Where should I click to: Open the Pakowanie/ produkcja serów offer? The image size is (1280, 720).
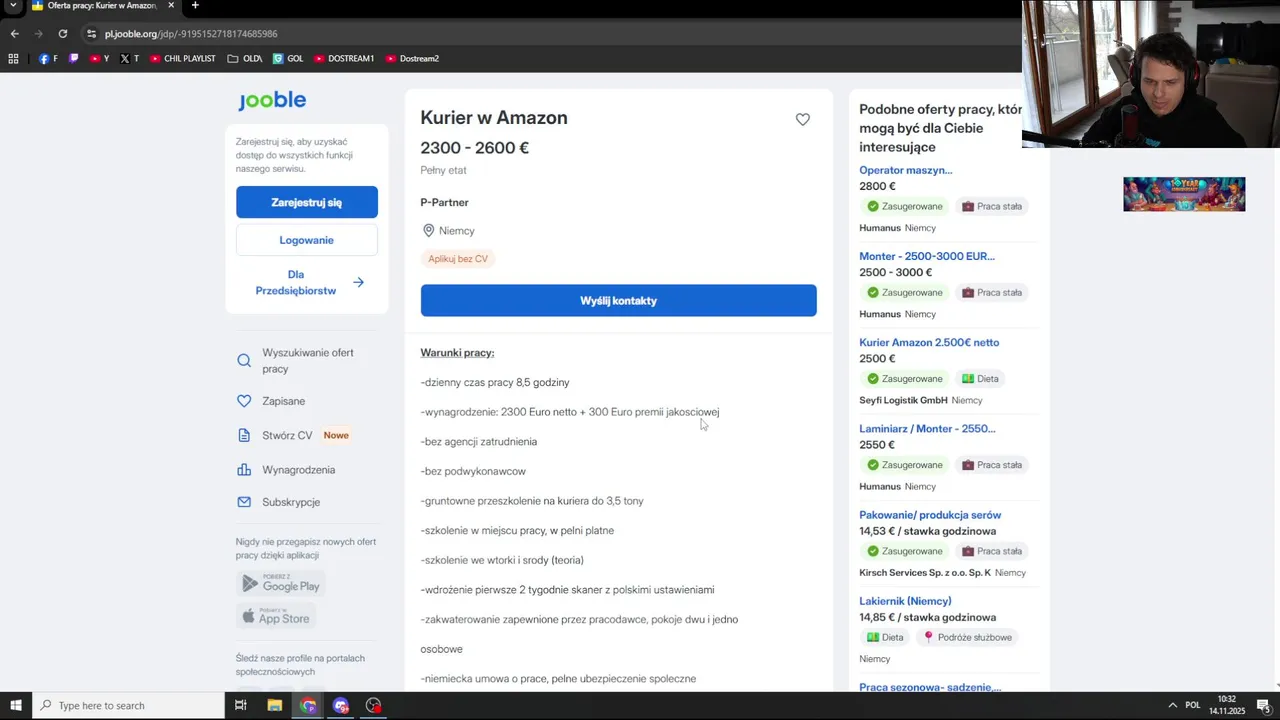pyautogui.click(x=930, y=515)
